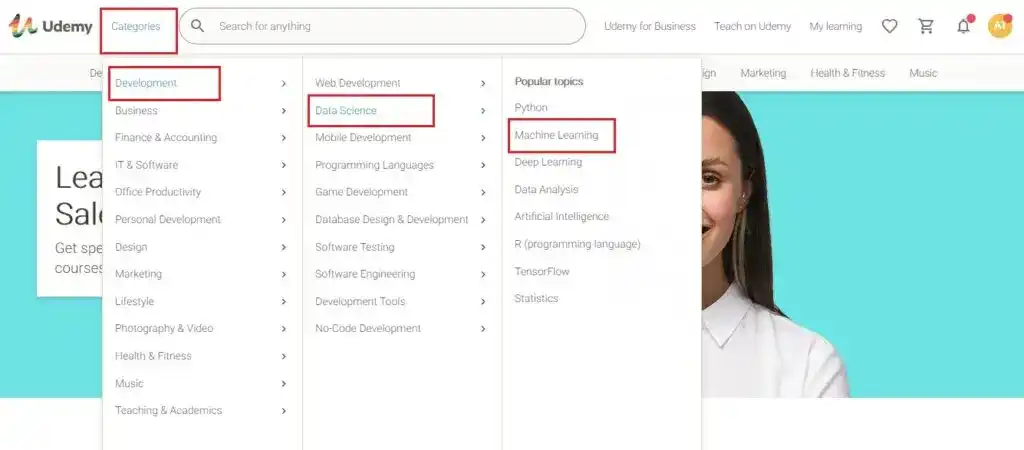1024x450 pixels.
Task: Select Development in the categories list
Action: (146, 83)
